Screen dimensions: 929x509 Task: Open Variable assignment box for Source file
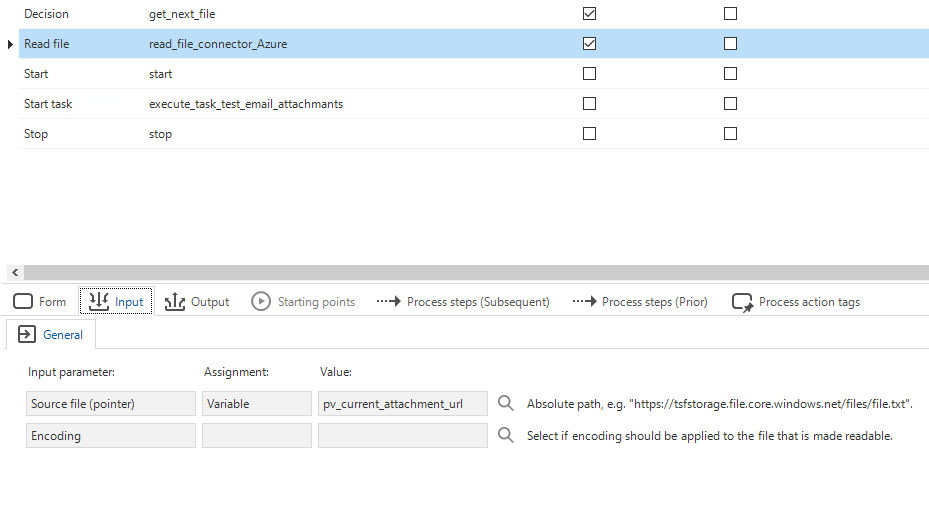point(257,404)
